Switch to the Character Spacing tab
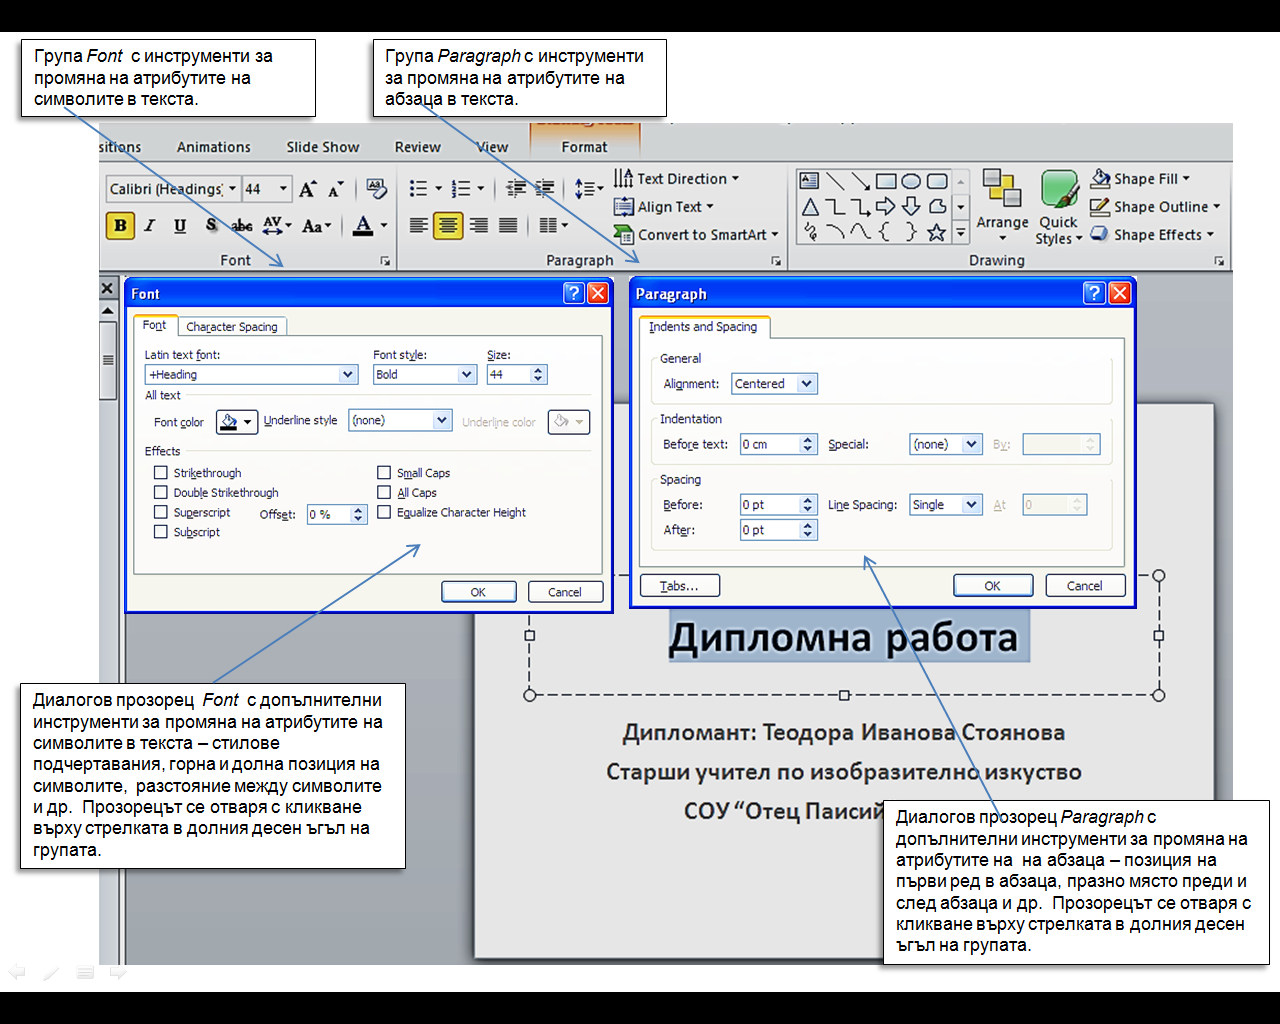This screenshot has width=1280, height=1024. click(232, 327)
